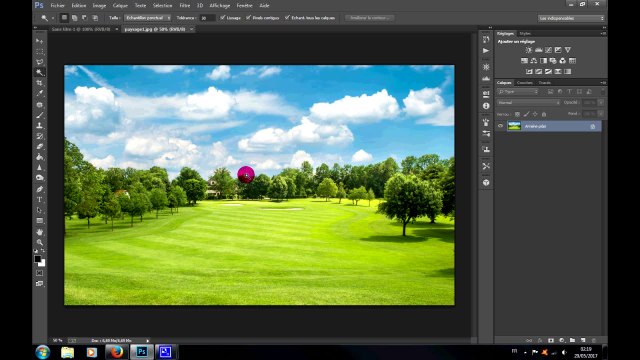640x360 pixels.
Task: Open the Echantillon ponctuel Taille dropdown
Action: click(x=148, y=18)
